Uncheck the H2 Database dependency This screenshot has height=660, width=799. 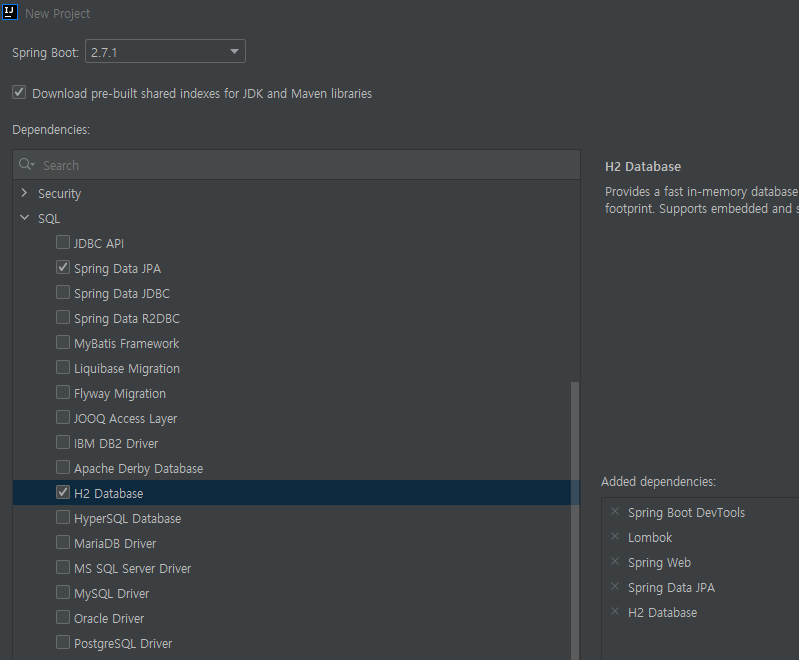[63, 492]
